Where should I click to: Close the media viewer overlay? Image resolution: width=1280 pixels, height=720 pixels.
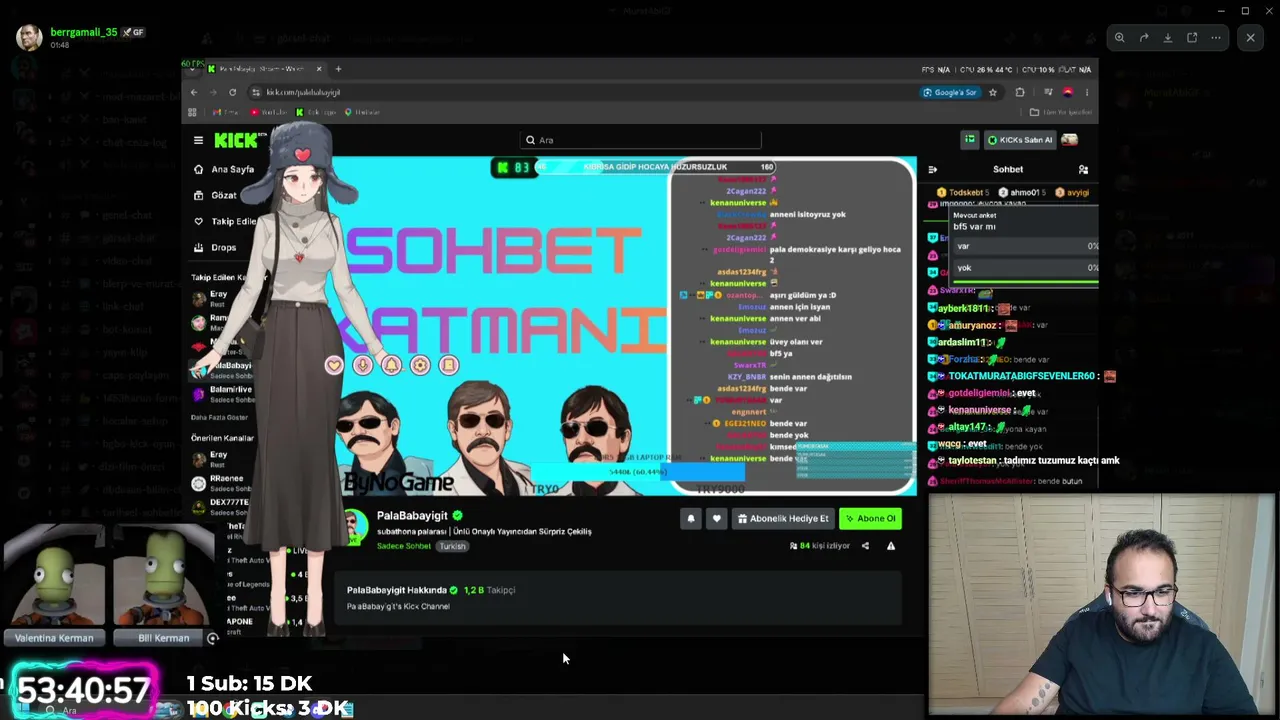coord(1250,38)
